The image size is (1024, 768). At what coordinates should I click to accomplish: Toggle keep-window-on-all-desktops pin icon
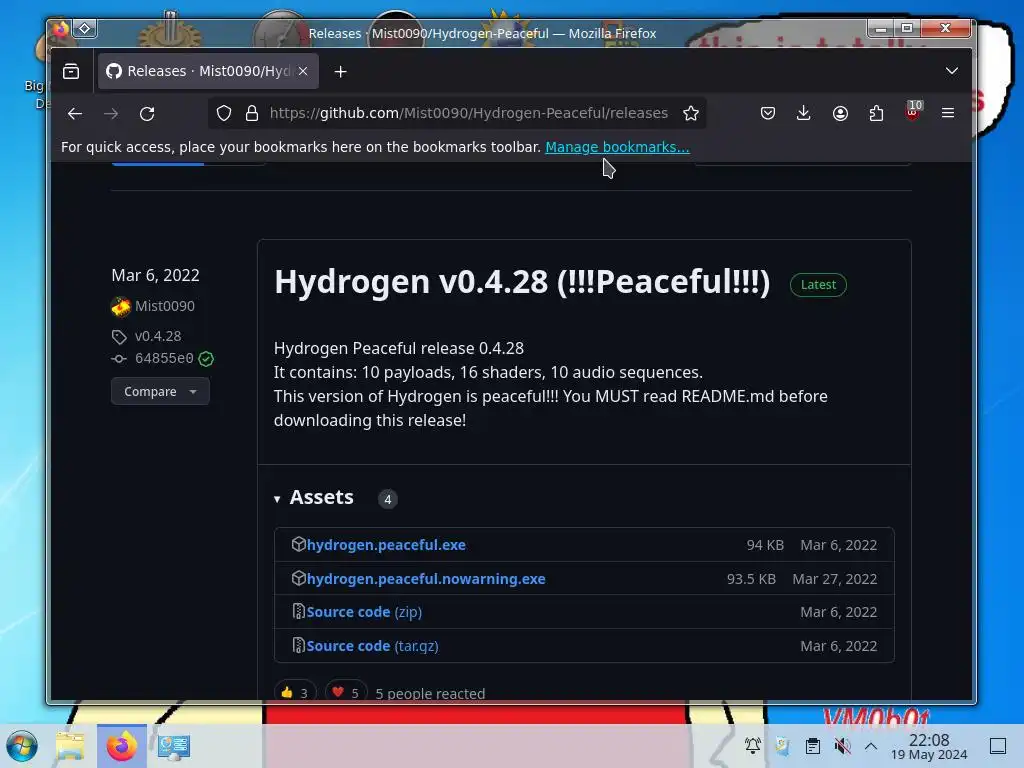click(x=85, y=29)
